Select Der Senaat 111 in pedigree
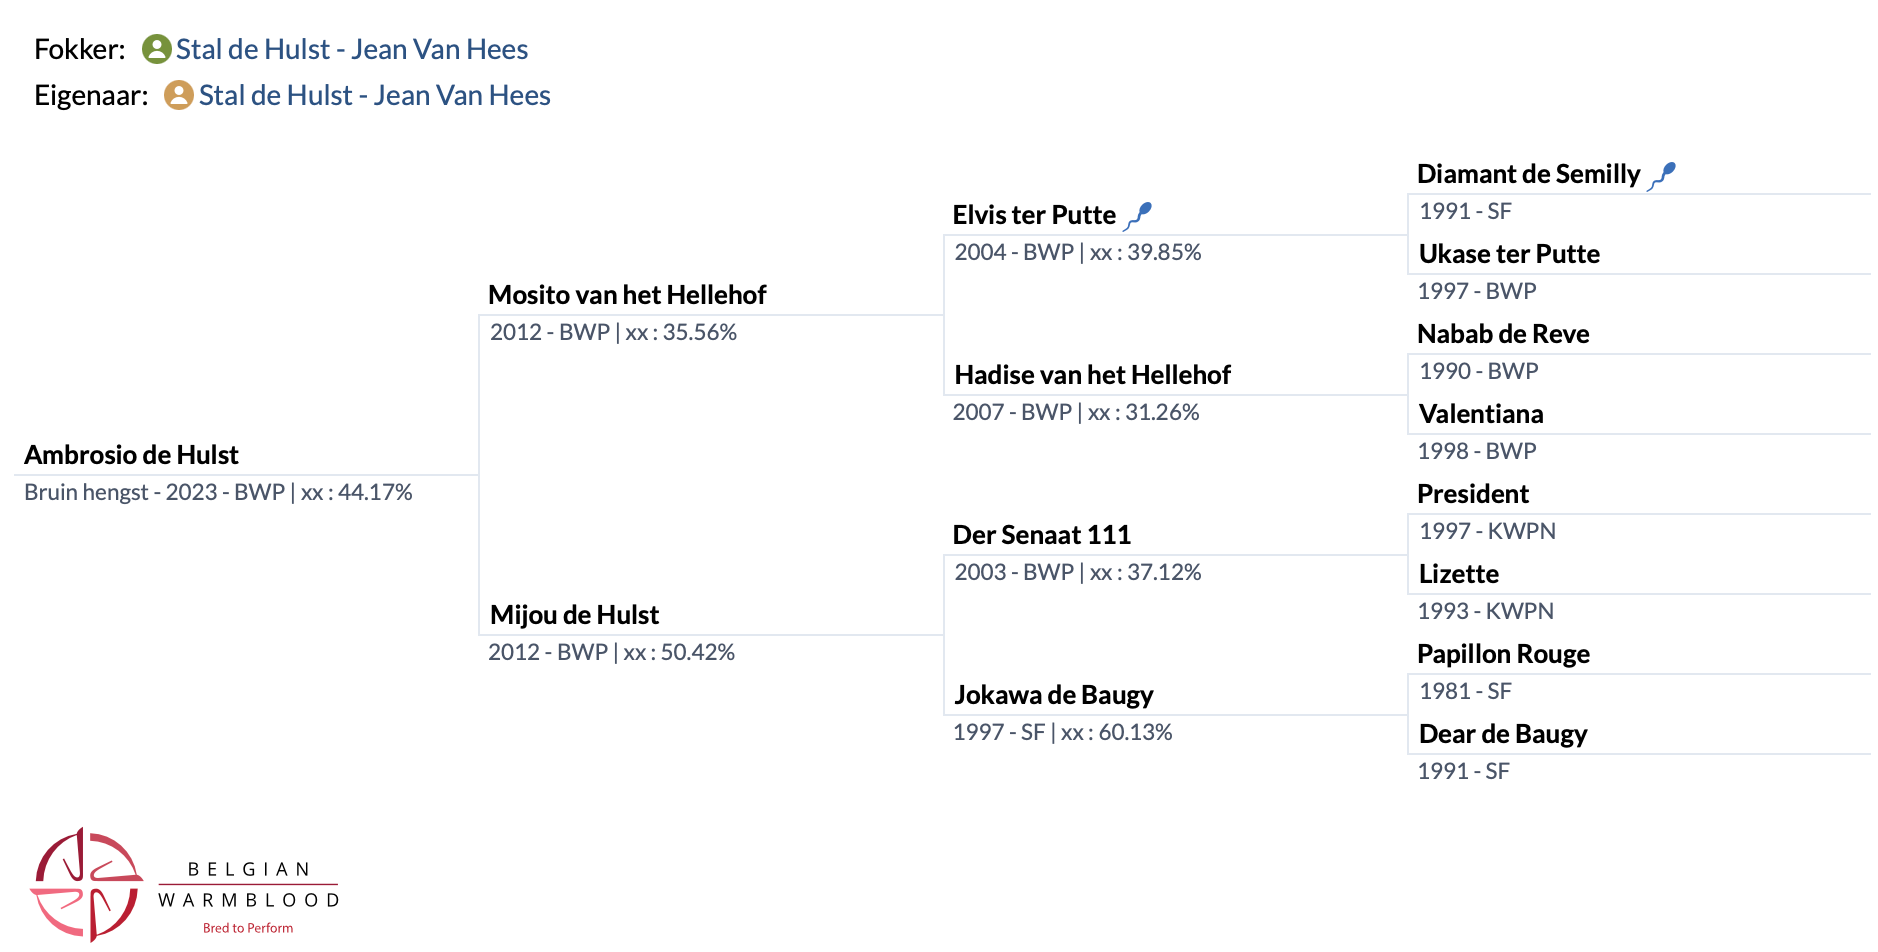 1041,535
